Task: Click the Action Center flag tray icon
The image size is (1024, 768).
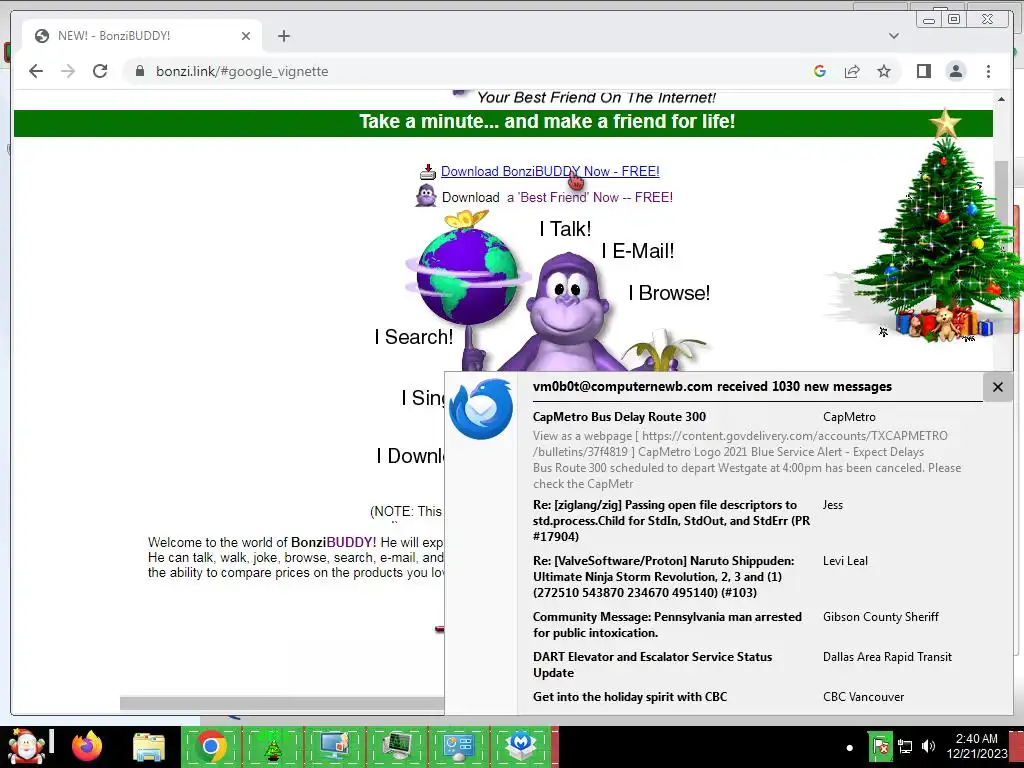Action: (880, 746)
